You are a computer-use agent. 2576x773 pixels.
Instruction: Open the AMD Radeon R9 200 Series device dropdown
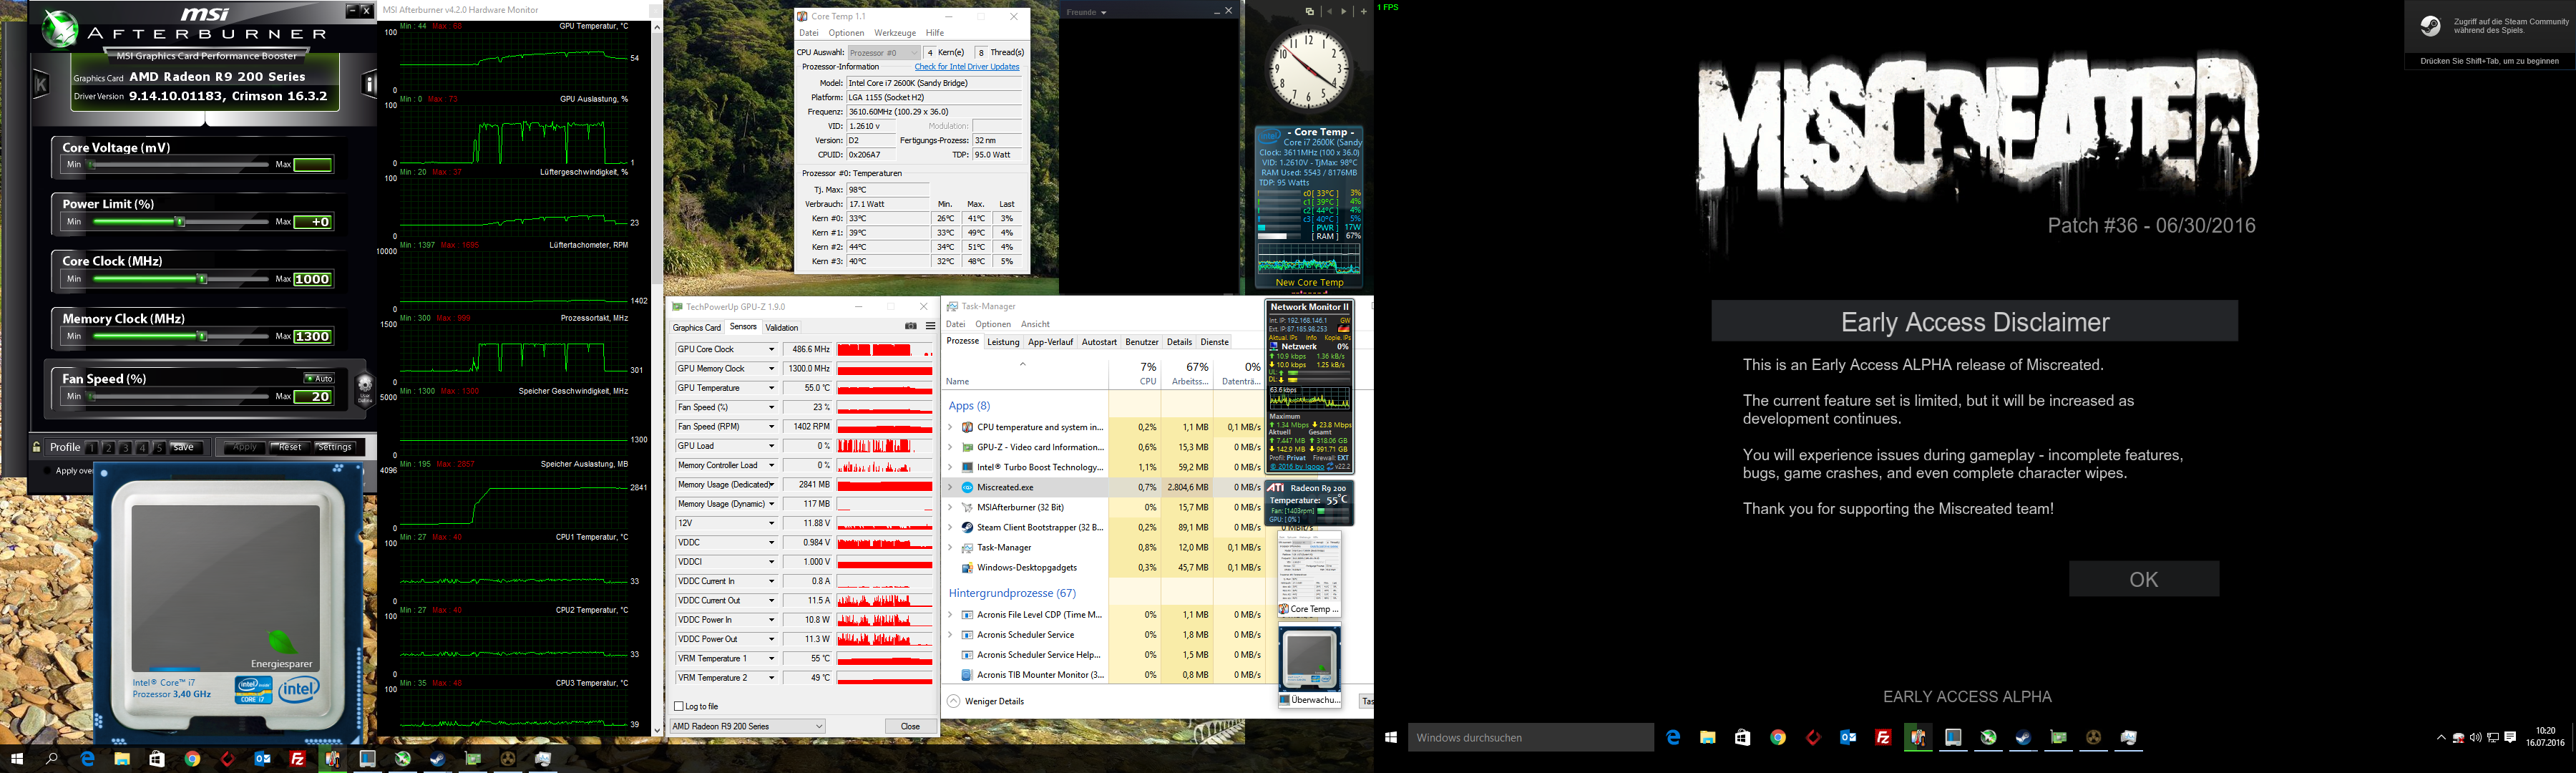pos(747,726)
